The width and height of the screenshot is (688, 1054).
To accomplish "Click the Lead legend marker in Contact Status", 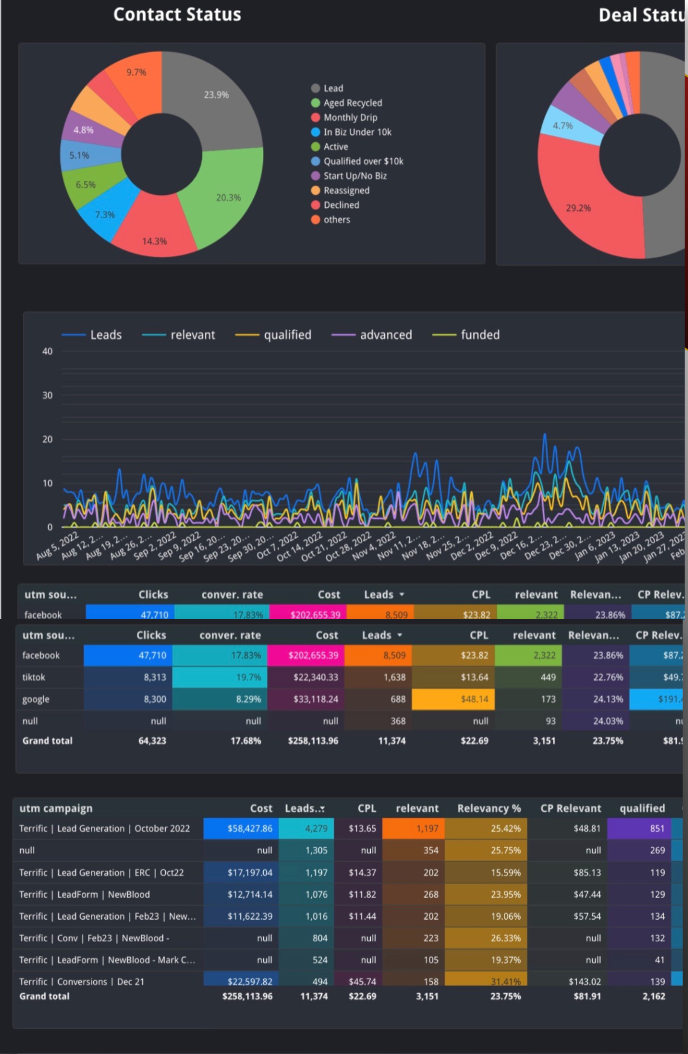I will tap(316, 89).
